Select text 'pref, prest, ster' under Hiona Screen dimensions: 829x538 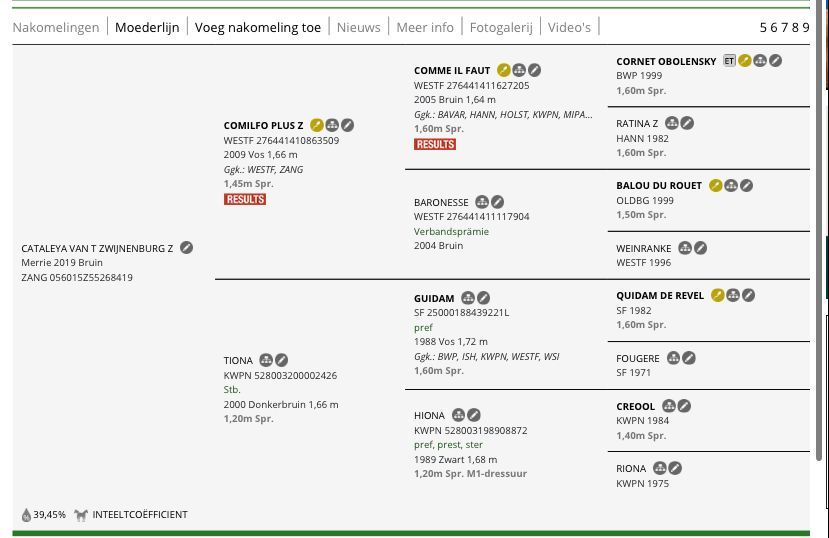pyautogui.click(x=448, y=445)
